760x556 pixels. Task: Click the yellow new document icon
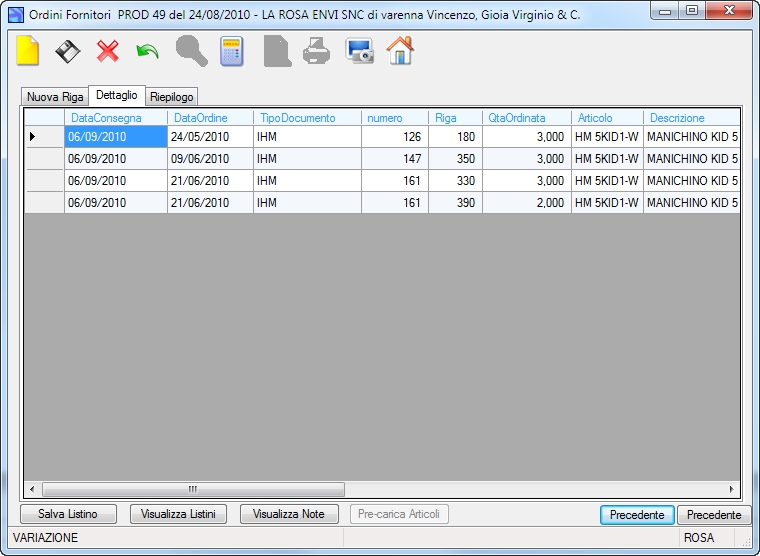(x=28, y=50)
